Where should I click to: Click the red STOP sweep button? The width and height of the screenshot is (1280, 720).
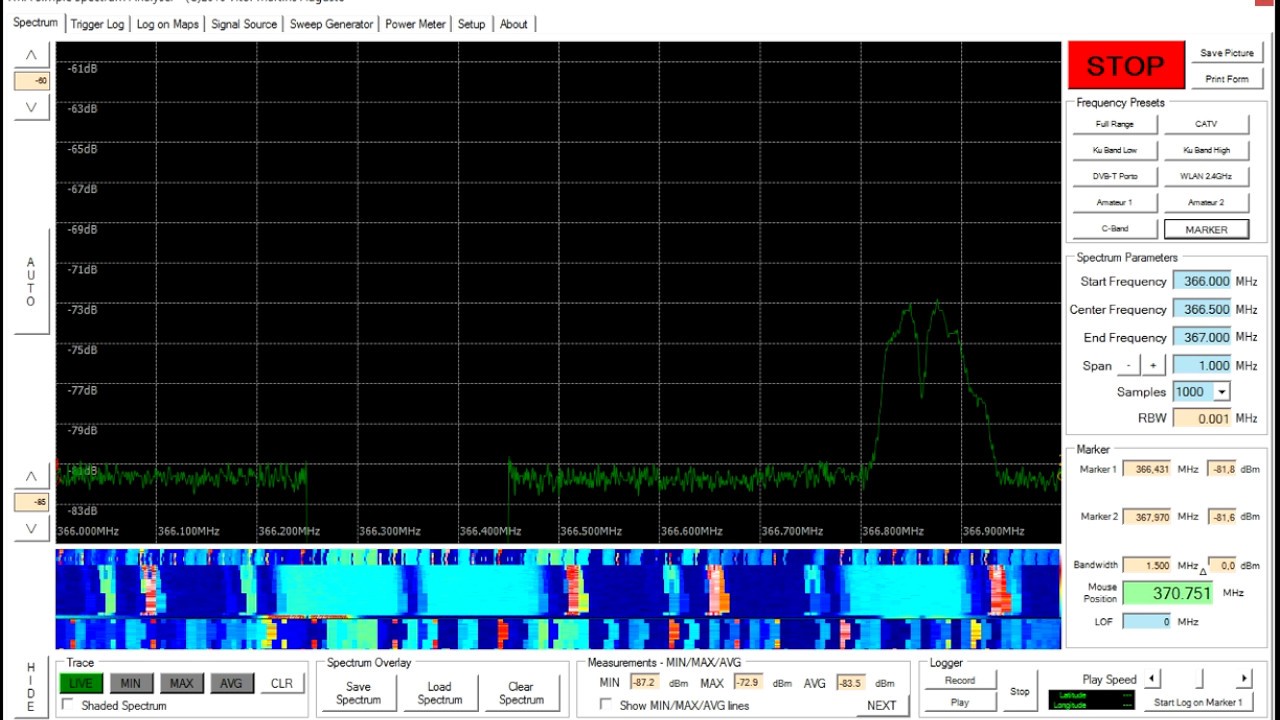click(x=1125, y=66)
